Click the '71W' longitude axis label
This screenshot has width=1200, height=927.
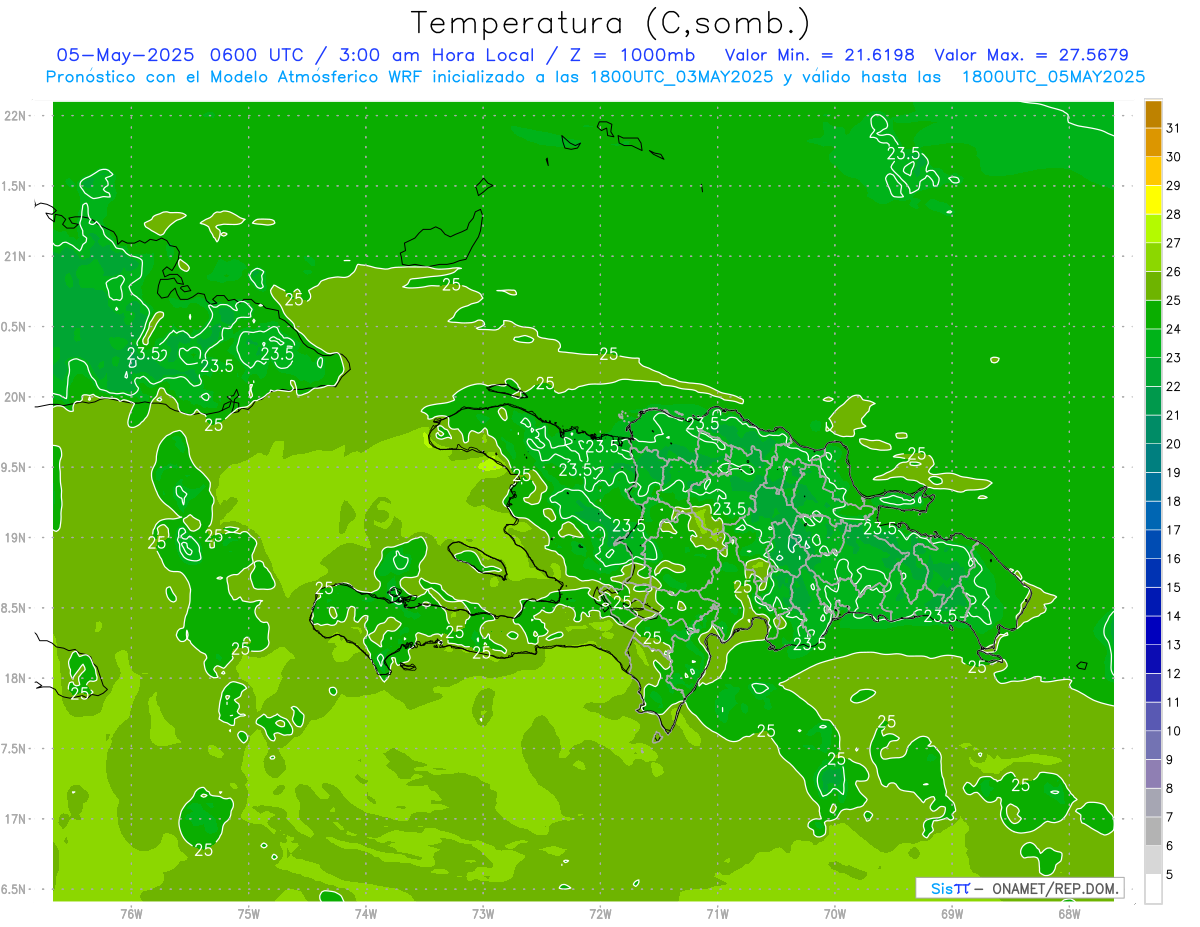coord(717,913)
